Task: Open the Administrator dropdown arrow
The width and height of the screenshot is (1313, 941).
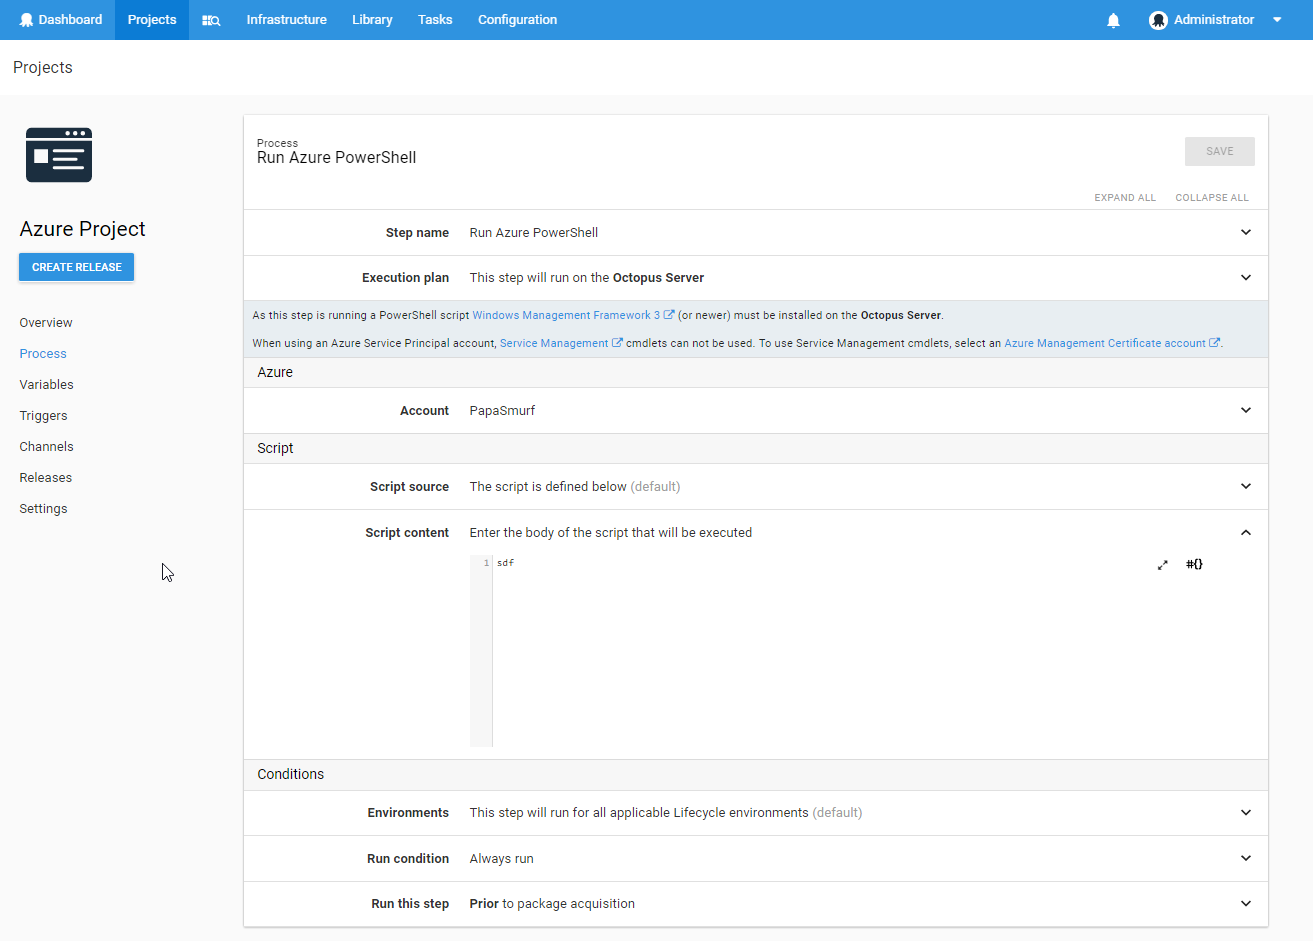Action: [1277, 20]
